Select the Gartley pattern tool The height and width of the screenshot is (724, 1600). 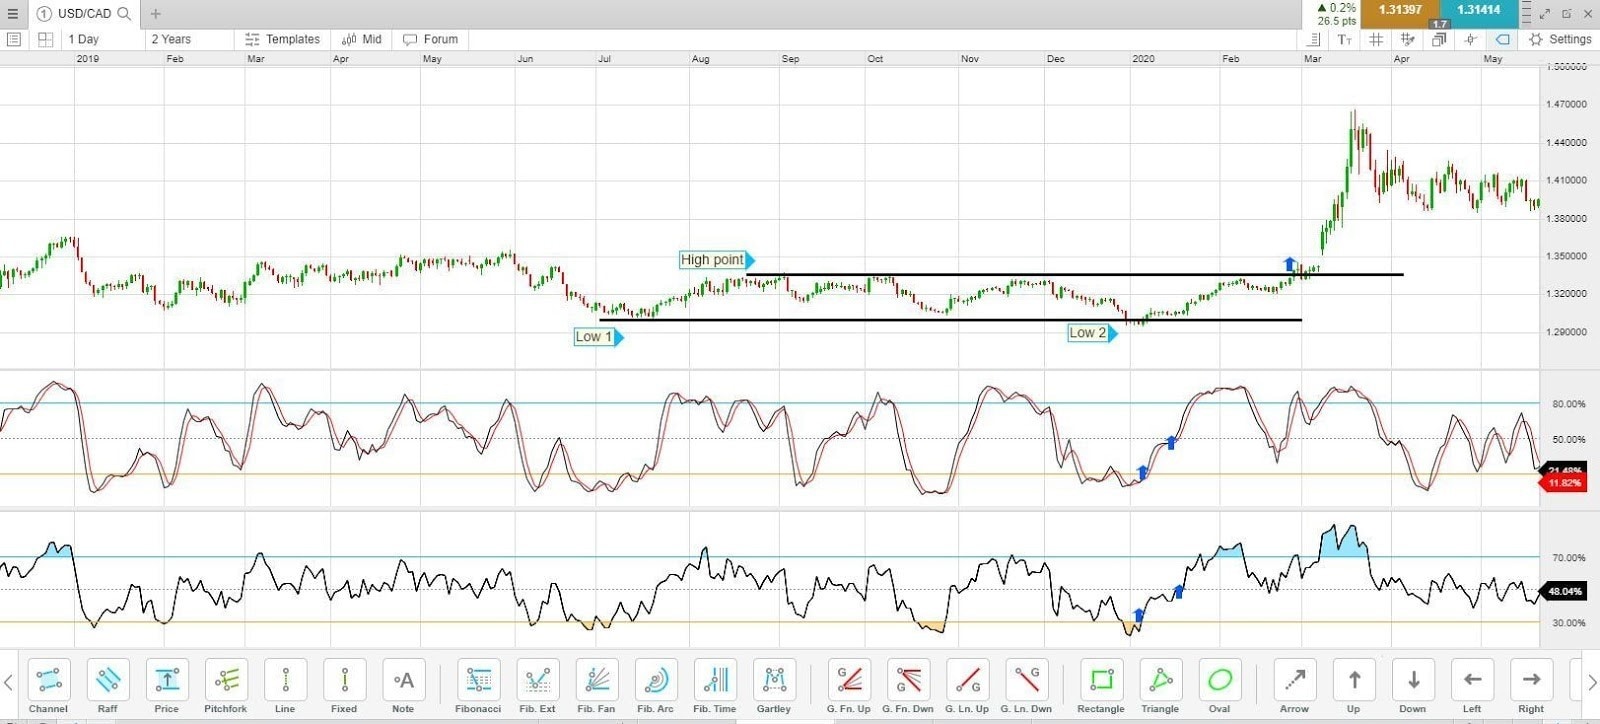click(x=774, y=686)
